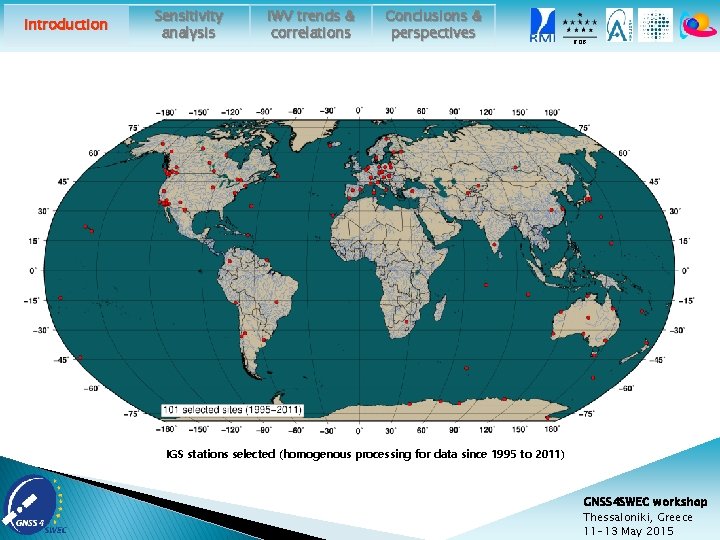The width and height of the screenshot is (720, 540).
Task: Click the RMI logo
Action: pos(542,25)
